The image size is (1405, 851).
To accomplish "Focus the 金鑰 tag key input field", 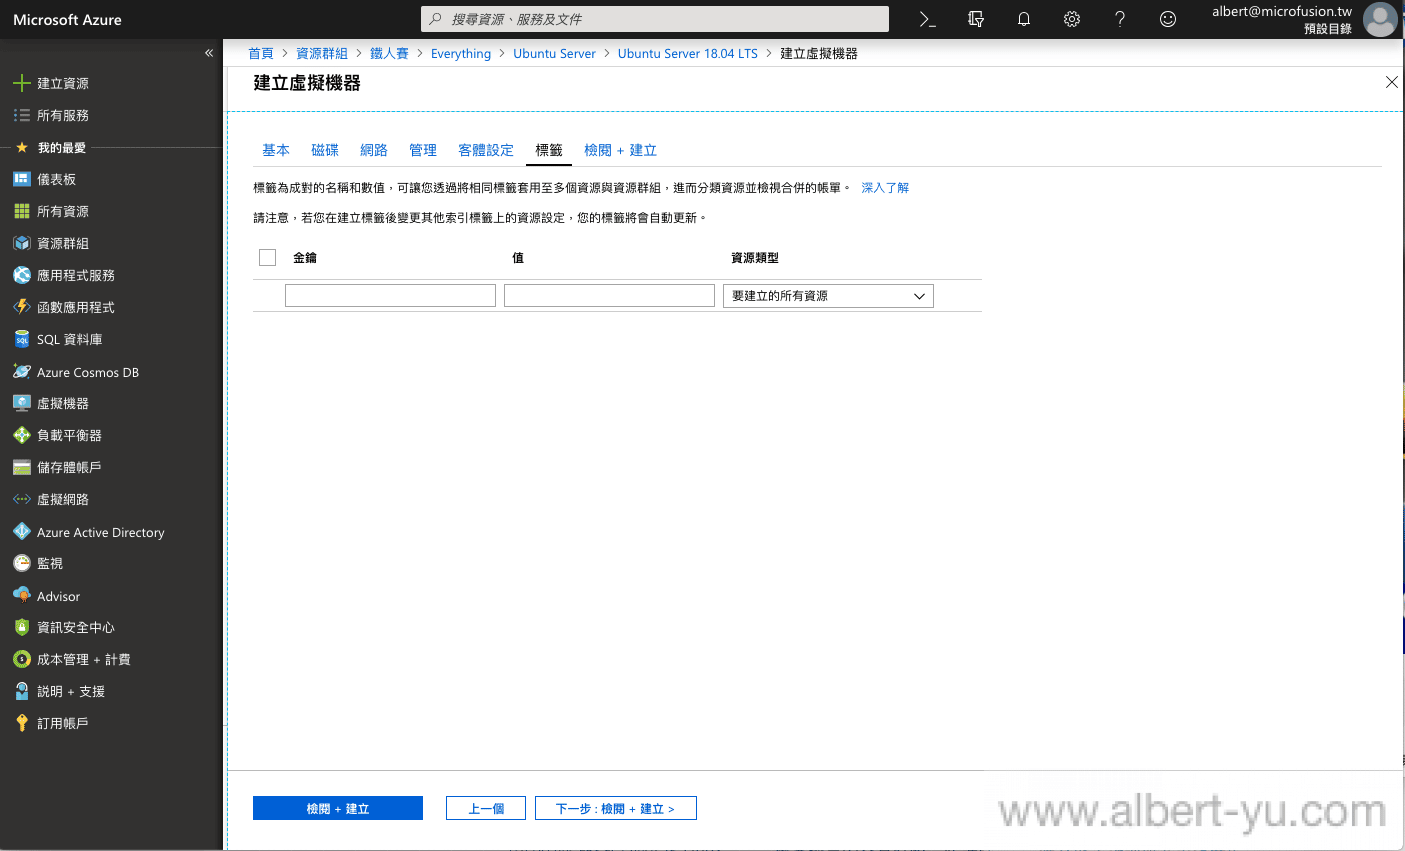I will [x=390, y=295].
